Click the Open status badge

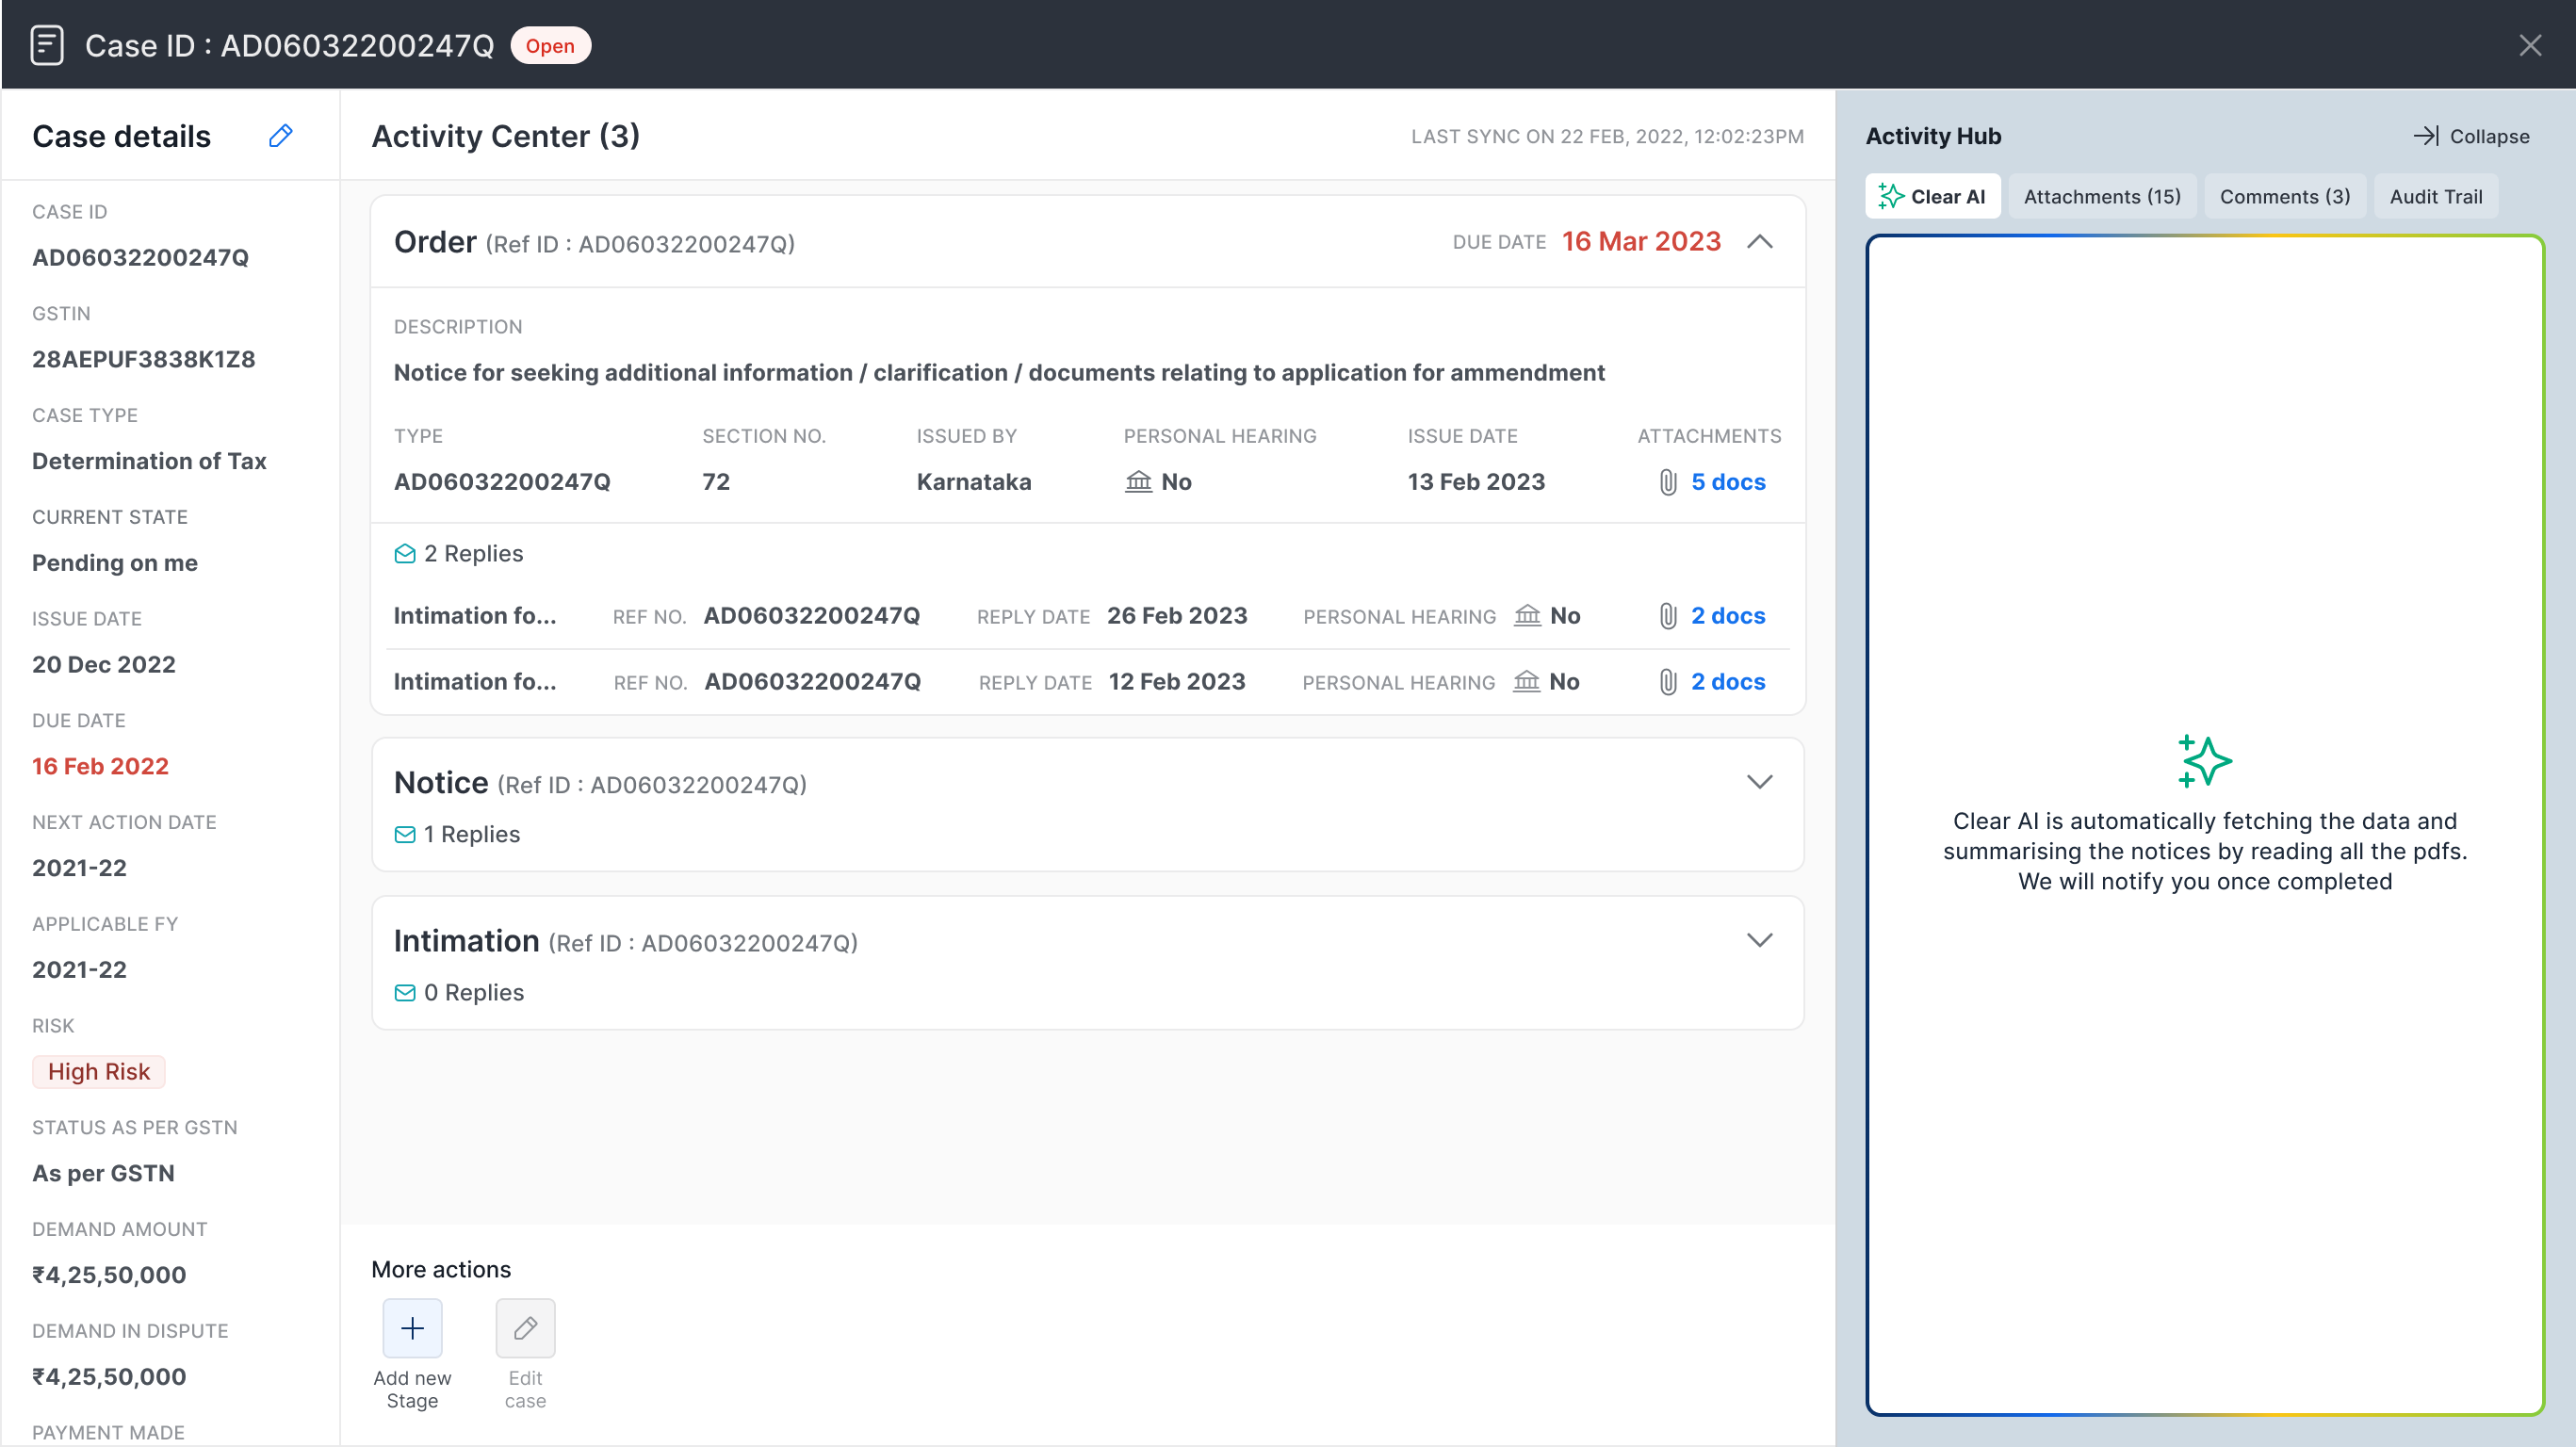point(550,45)
